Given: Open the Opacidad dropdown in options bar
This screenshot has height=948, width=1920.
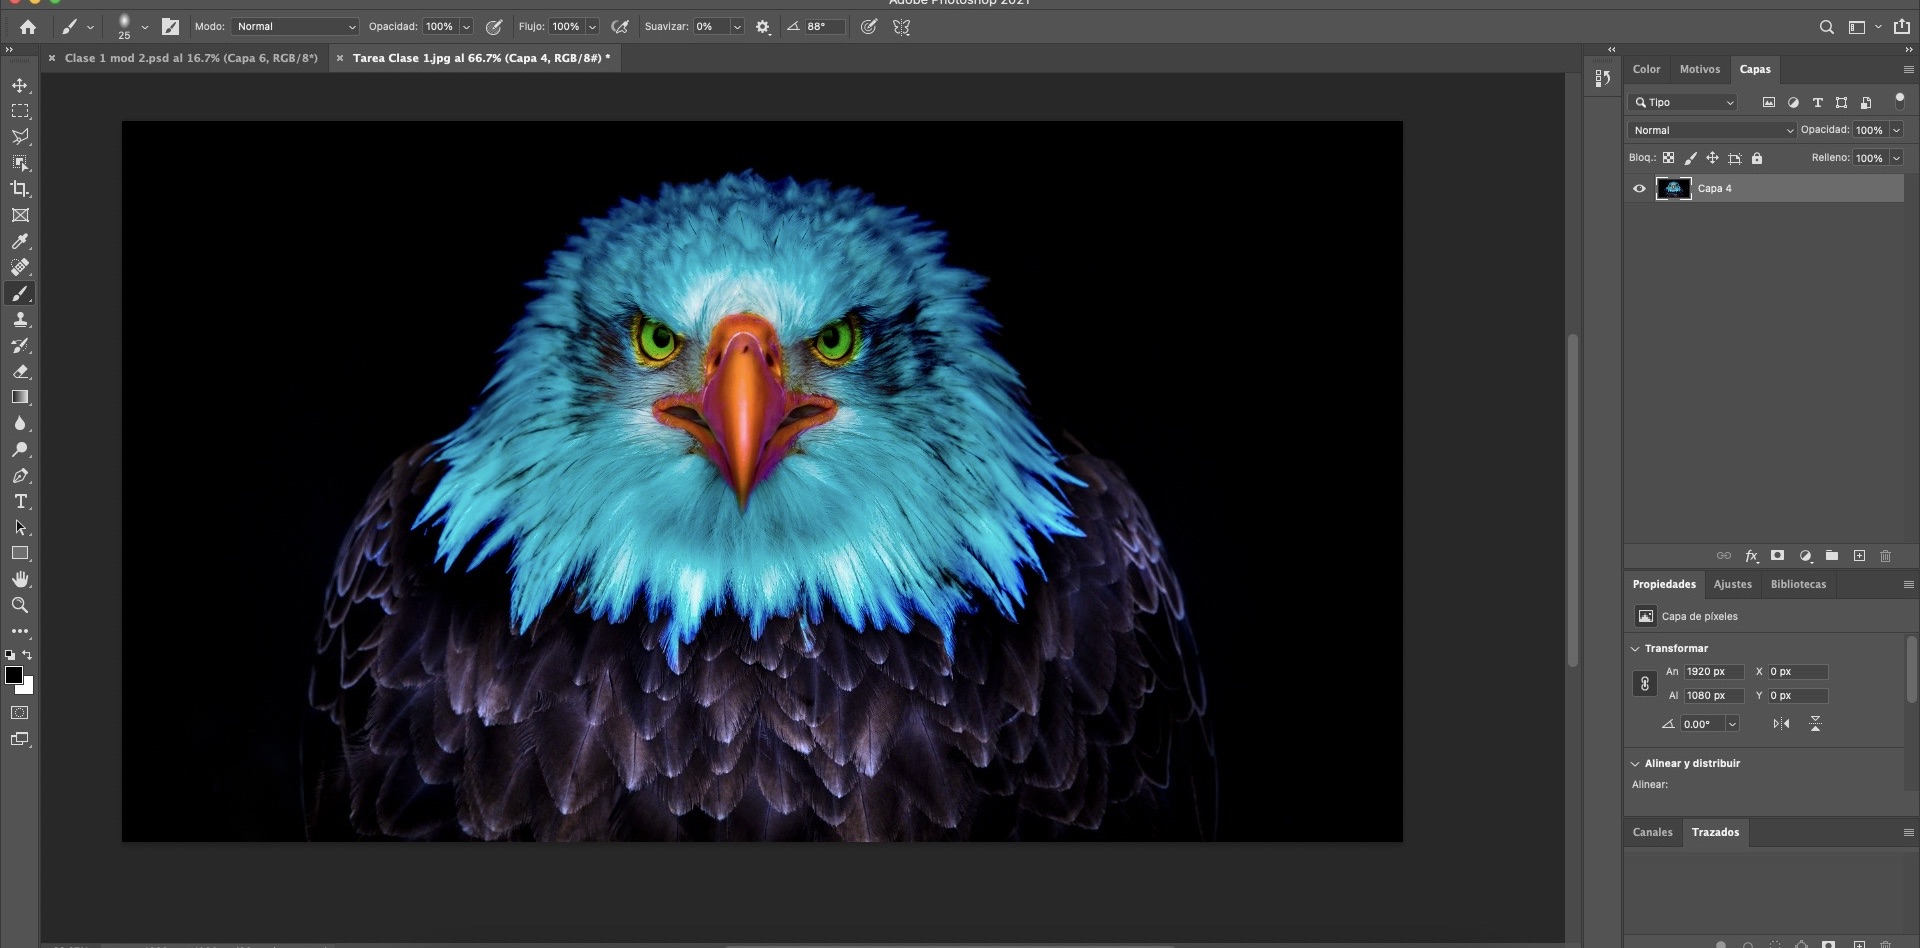Looking at the screenshot, I should 466,27.
